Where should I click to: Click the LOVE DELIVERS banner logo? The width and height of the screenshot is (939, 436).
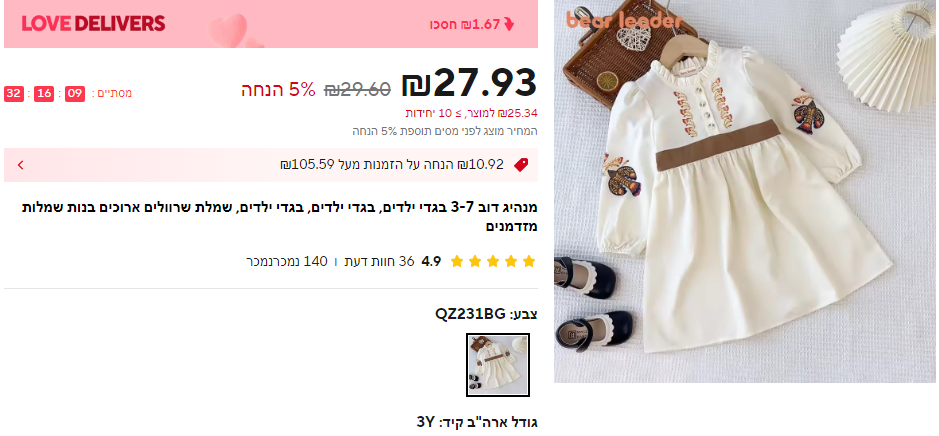coord(93,24)
